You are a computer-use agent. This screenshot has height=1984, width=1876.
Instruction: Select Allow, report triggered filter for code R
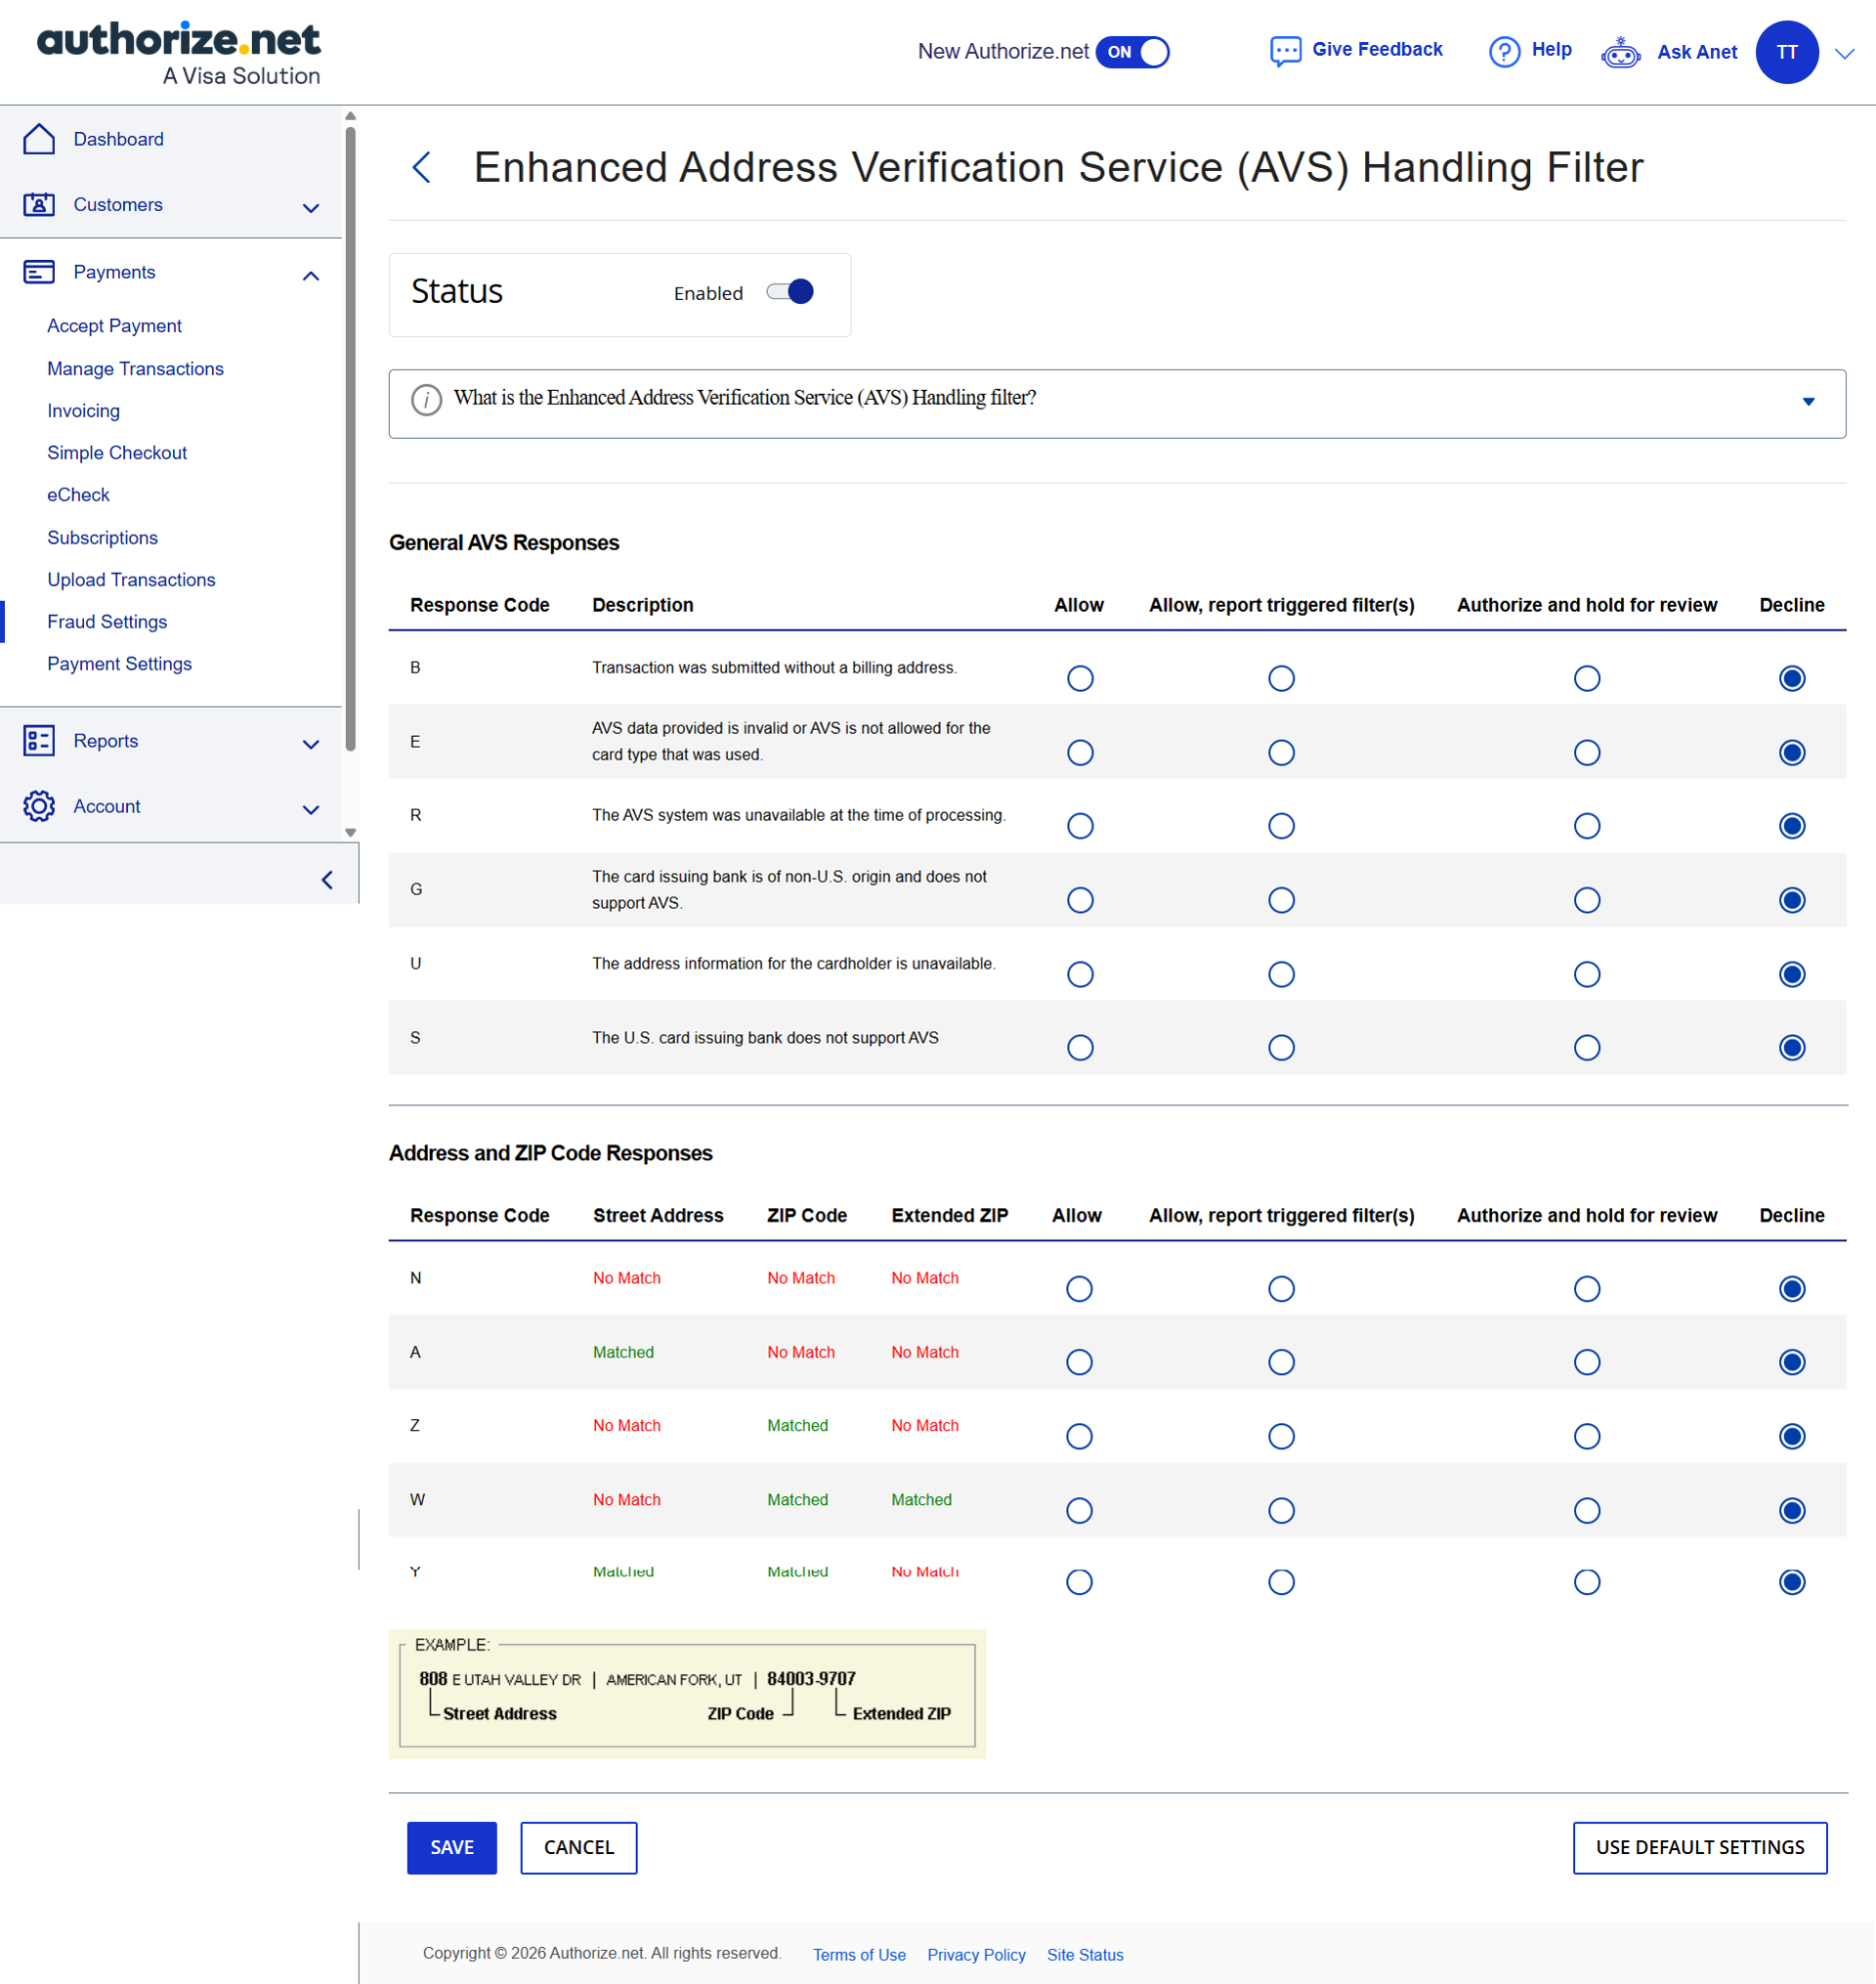coord(1281,826)
